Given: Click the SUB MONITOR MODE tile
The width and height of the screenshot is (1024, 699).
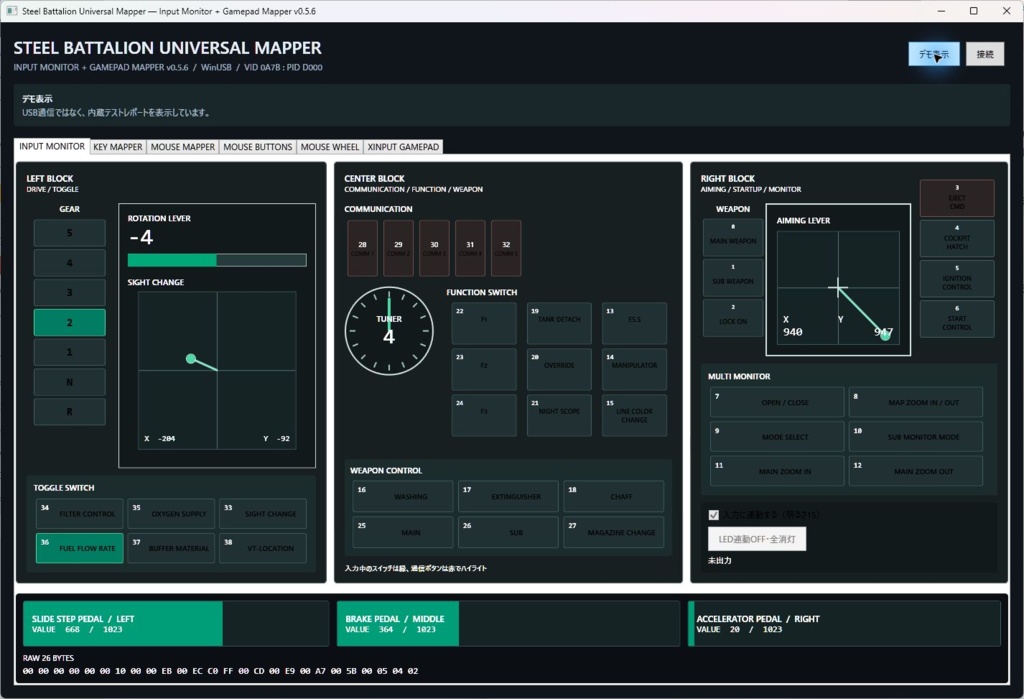Looking at the screenshot, I should pos(916,436).
